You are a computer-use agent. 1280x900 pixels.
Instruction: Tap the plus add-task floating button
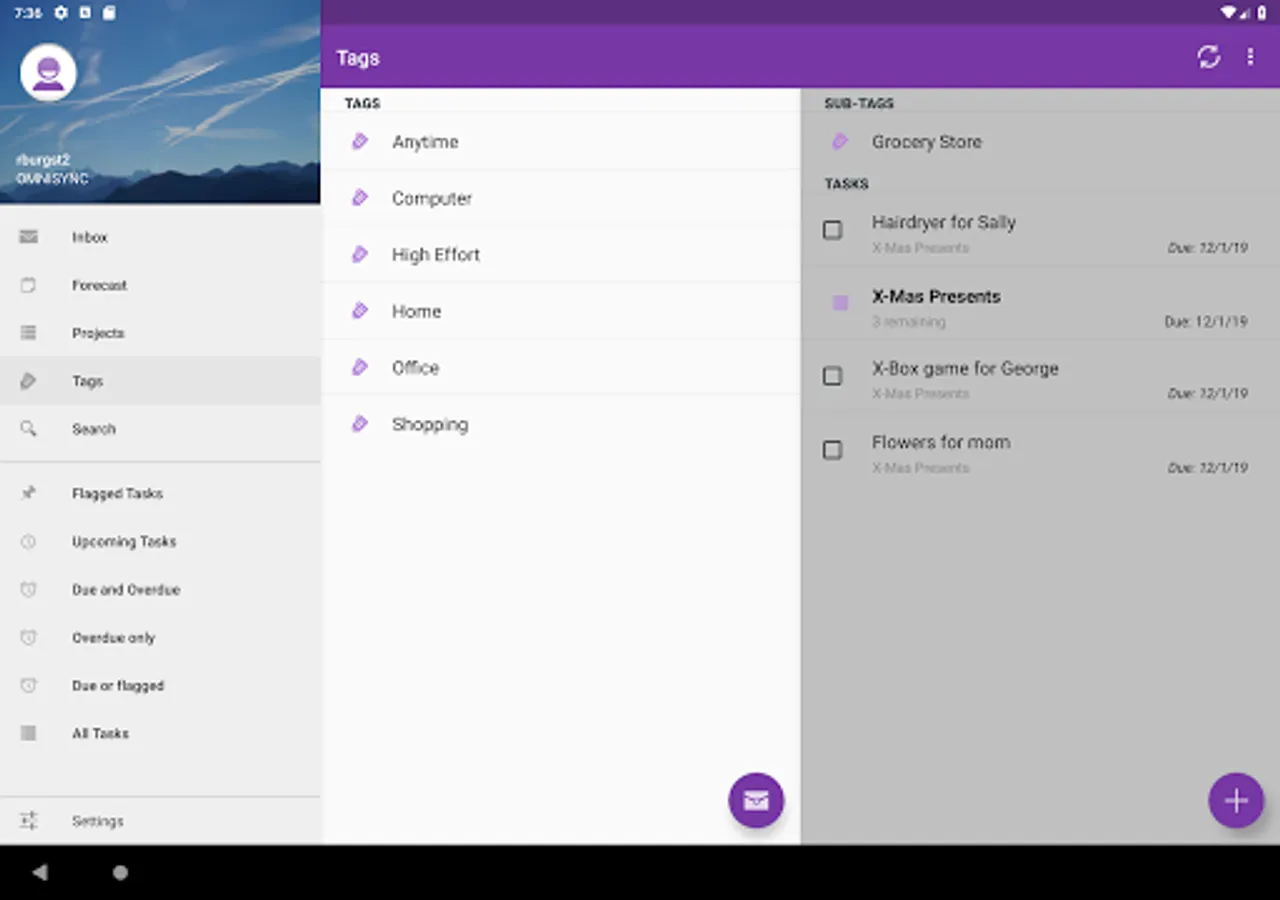[1237, 800]
